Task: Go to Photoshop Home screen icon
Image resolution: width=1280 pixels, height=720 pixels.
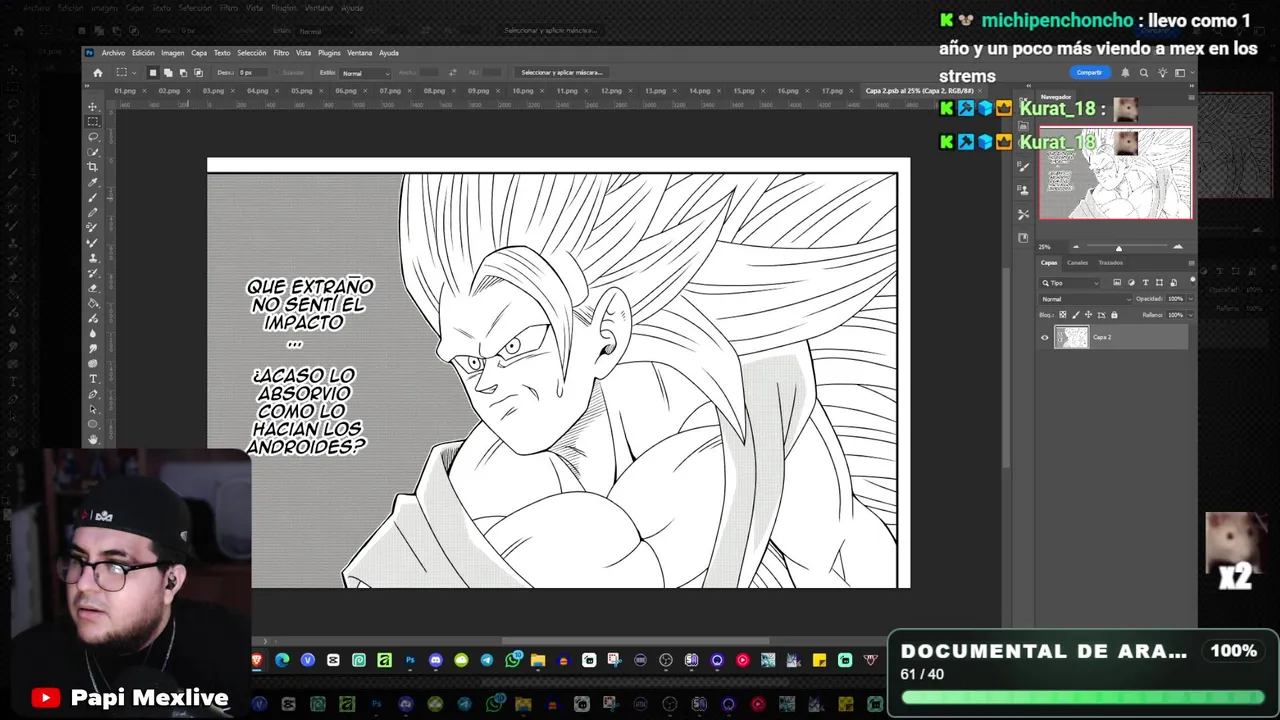Action: (x=98, y=73)
